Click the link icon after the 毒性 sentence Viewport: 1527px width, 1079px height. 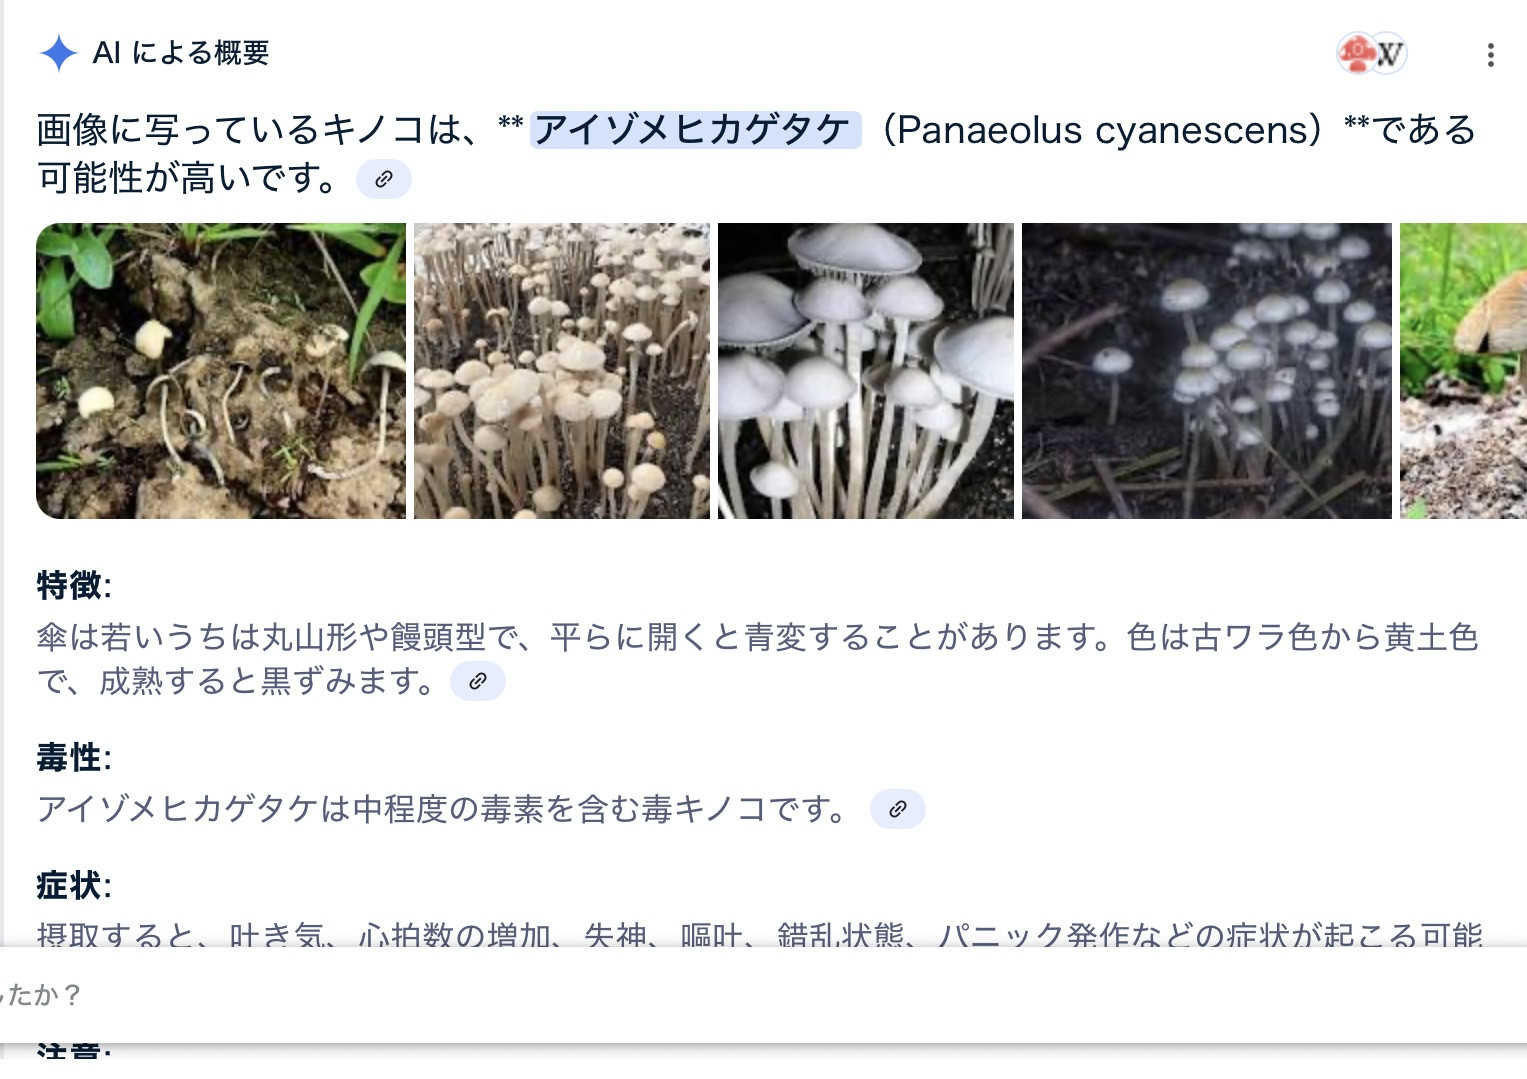[898, 809]
